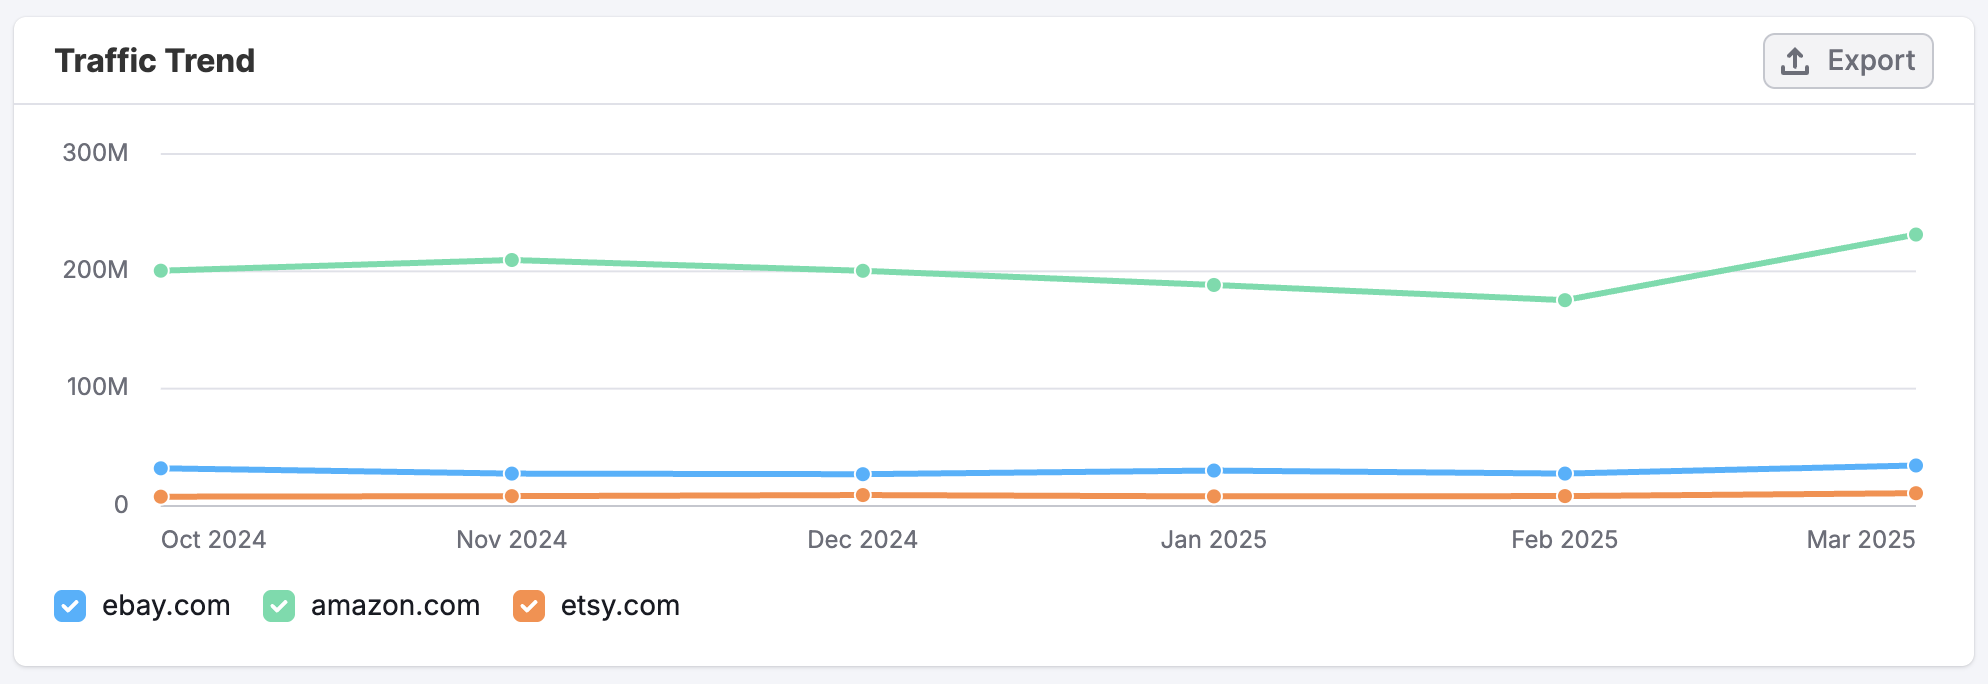The image size is (1988, 684).
Task: Select the ebay.com legend label
Action: tap(166, 606)
